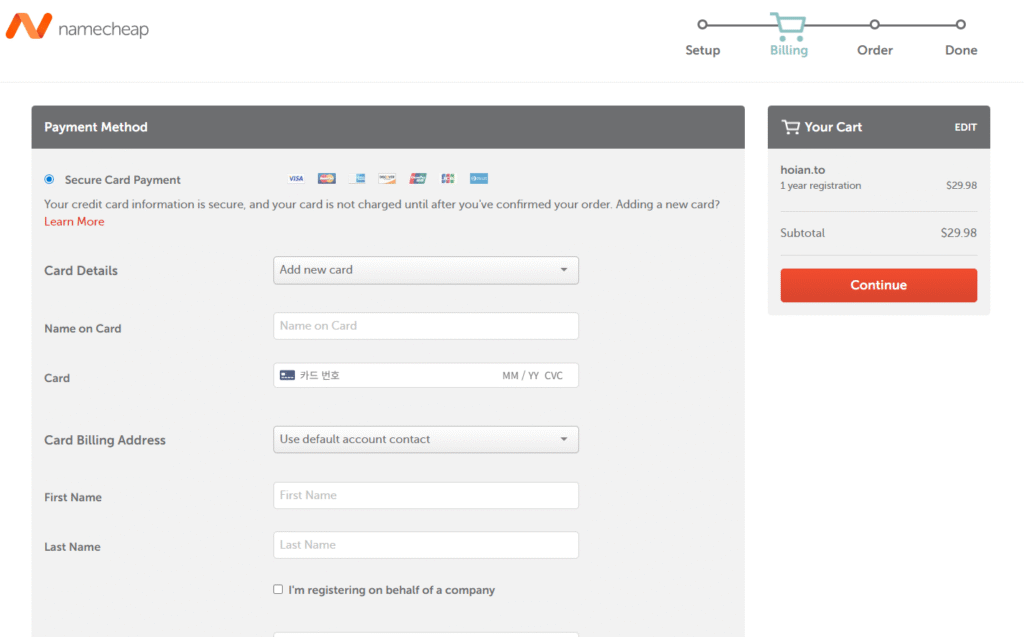Image resolution: width=1024 pixels, height=637 pixels.
Task: Check "I'm registering on behalf of a company"
Action: pyautogui.click(x=278, y=590)
